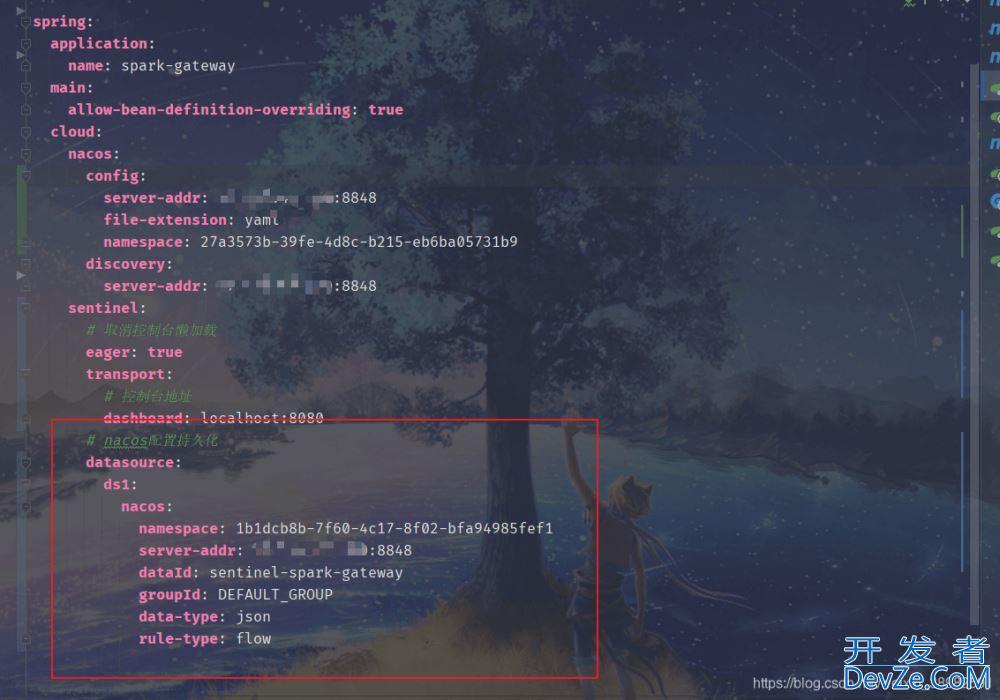Open the green inspection widget icon at top right

[x=909, y=3]
